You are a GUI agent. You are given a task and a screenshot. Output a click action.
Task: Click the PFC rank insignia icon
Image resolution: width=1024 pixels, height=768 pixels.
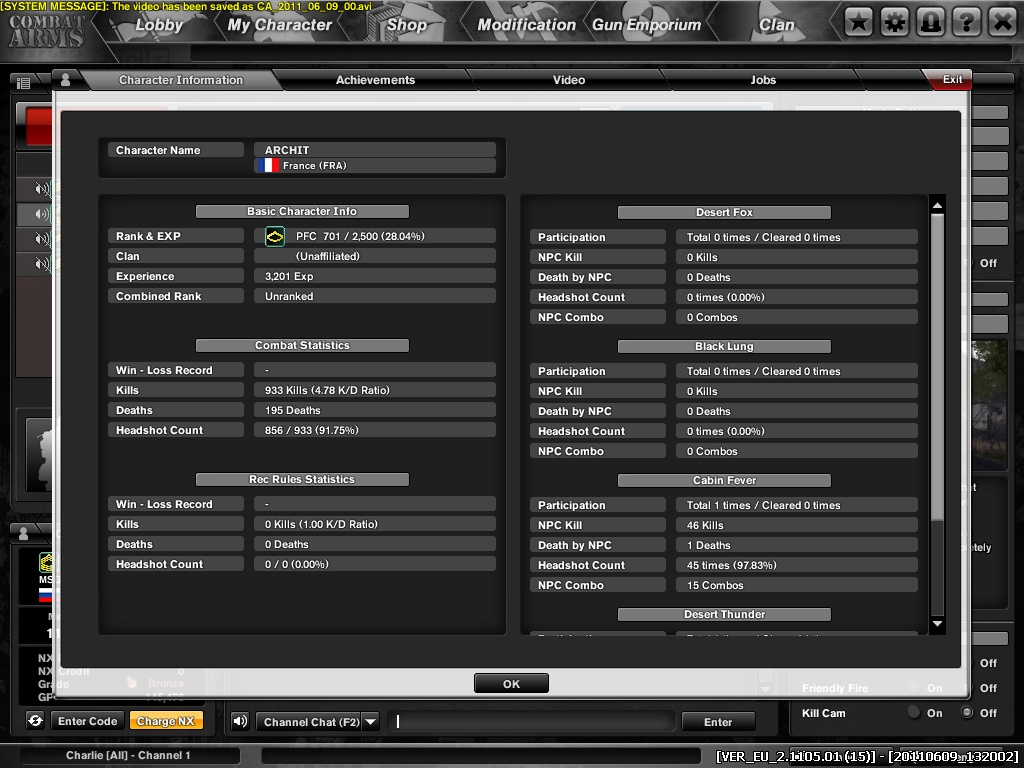click(275, 236)
